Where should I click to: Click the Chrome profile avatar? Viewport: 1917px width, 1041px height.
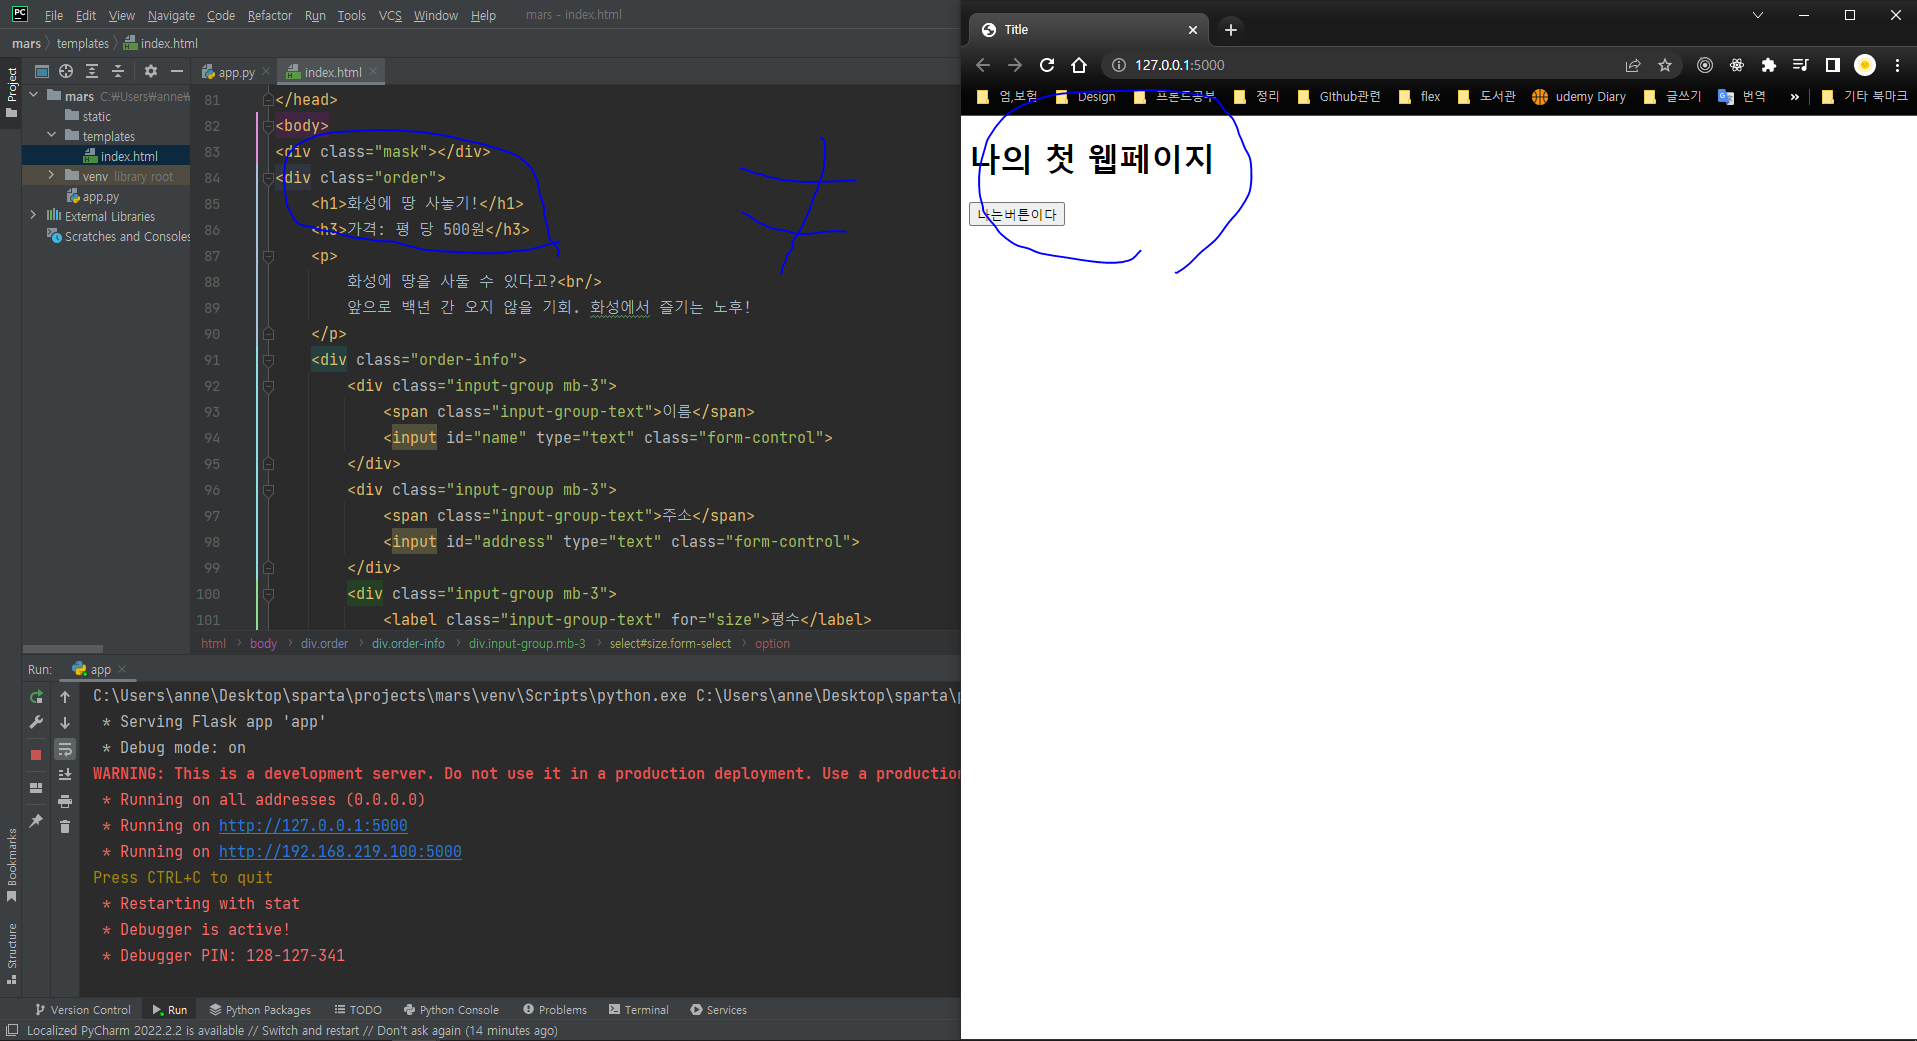click(1865, 65)
